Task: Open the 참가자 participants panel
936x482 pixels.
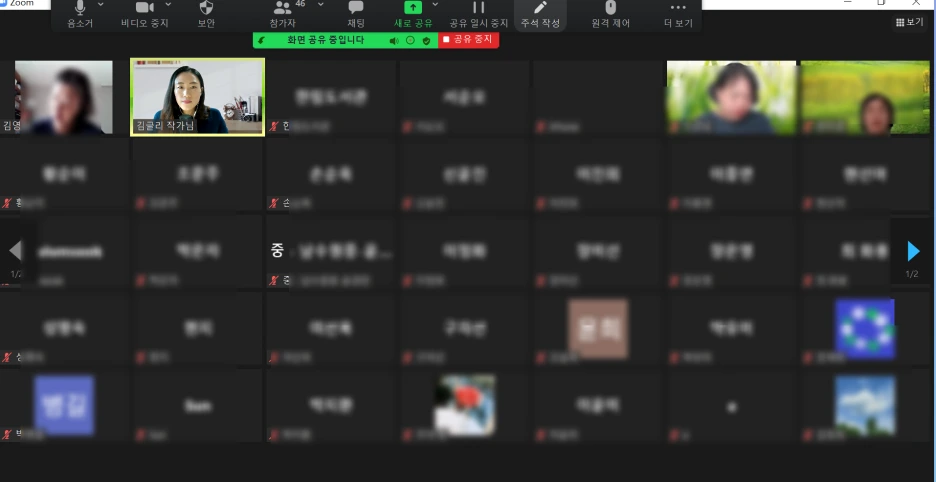Action: point(282,15)
